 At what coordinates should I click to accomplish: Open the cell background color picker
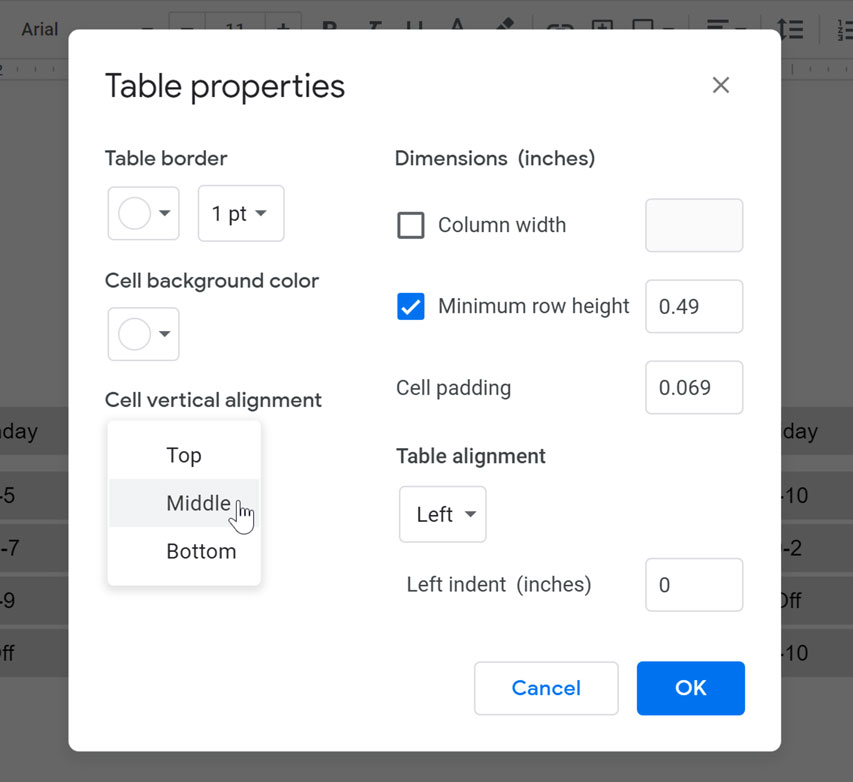[x=143, y=334]
